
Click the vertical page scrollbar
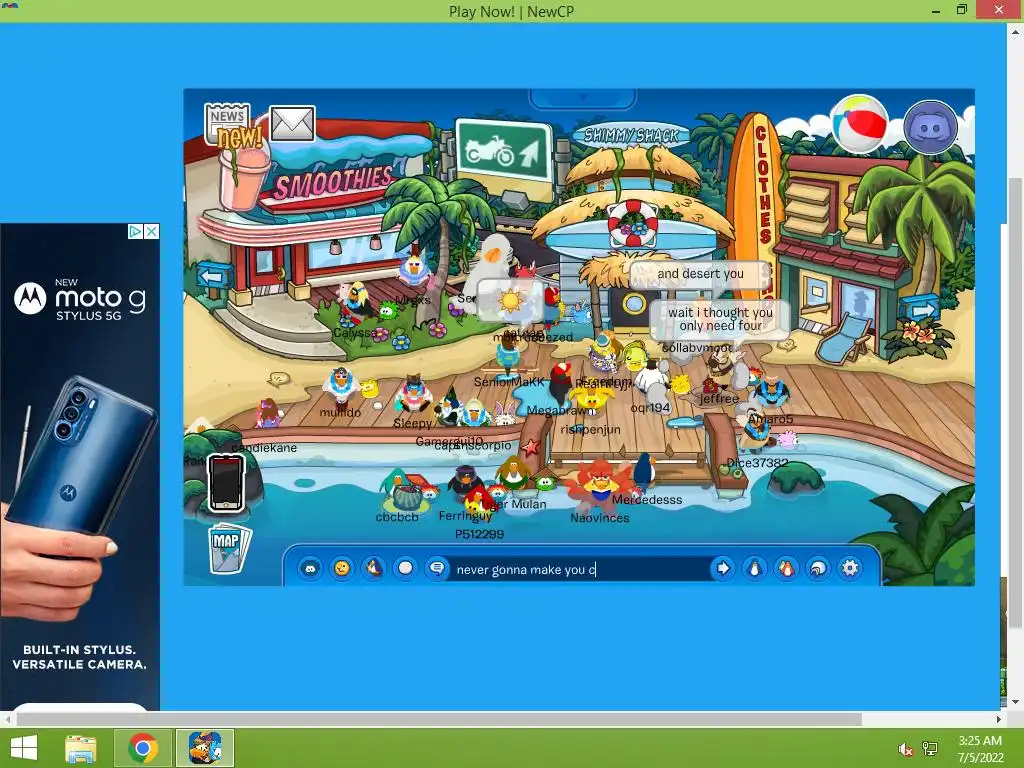[x=1014, y=402]
